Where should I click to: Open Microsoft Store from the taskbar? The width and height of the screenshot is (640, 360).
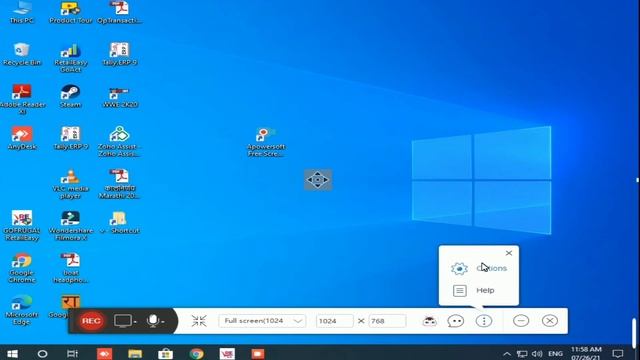[165, 353]
